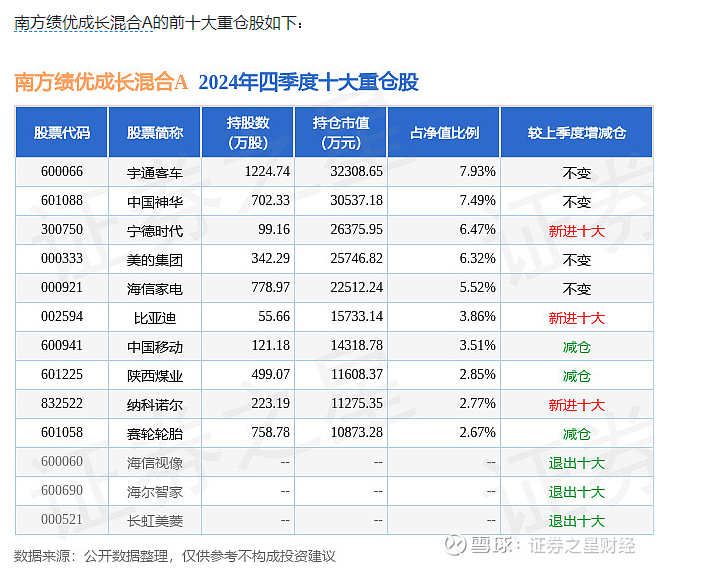The height and width of the screenshot is (576, 703).
Task: Select stock code 600066
Action: click(x=62, y=172)
